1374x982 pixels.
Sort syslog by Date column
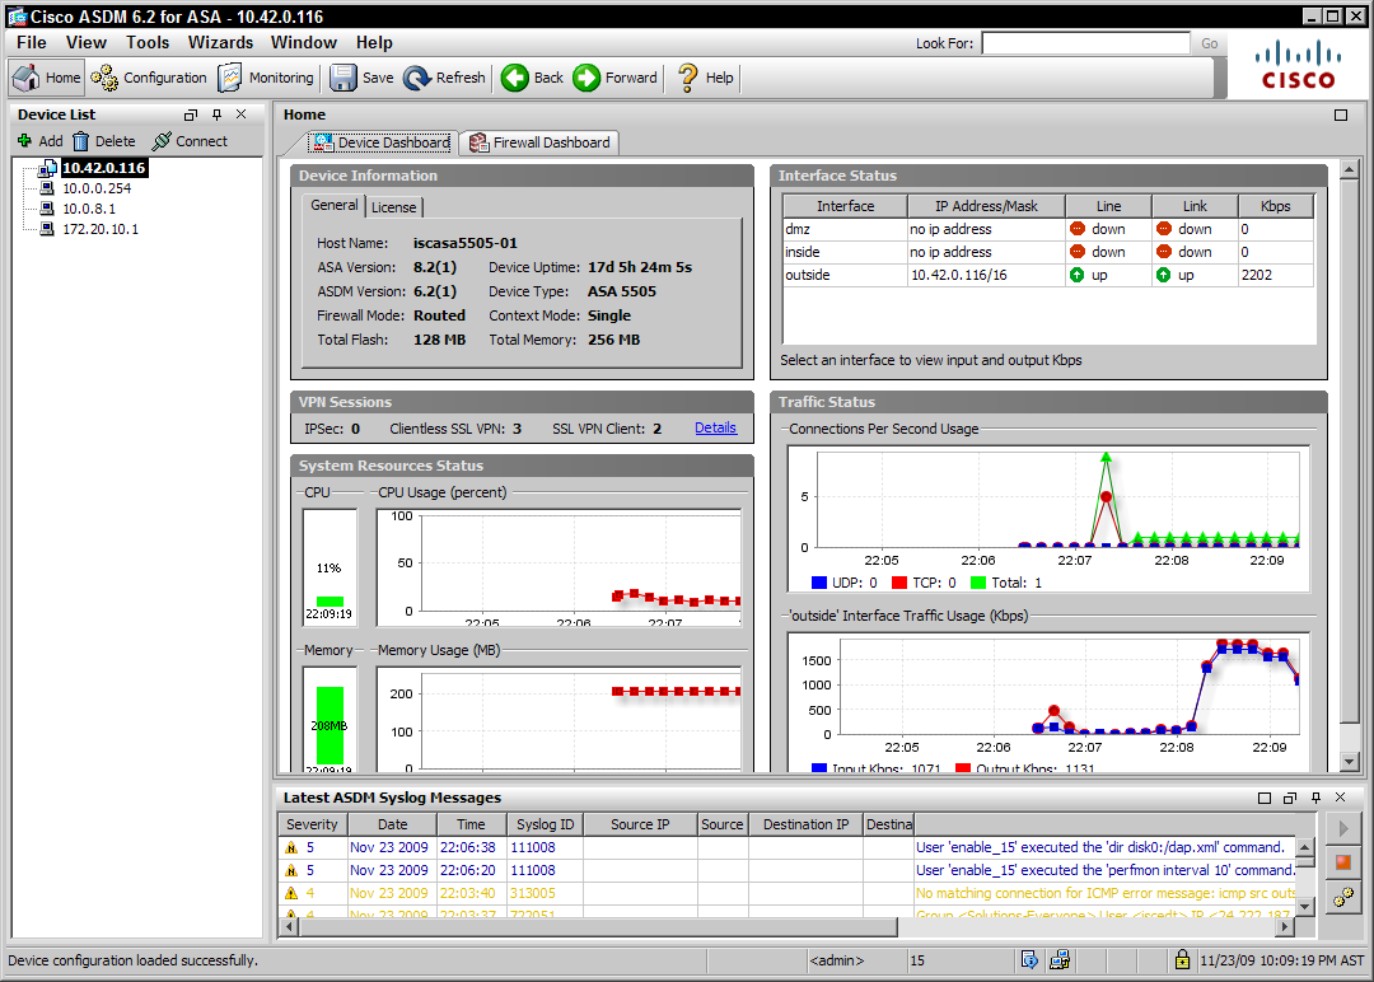pyautogui.click(x=392, y=825)
